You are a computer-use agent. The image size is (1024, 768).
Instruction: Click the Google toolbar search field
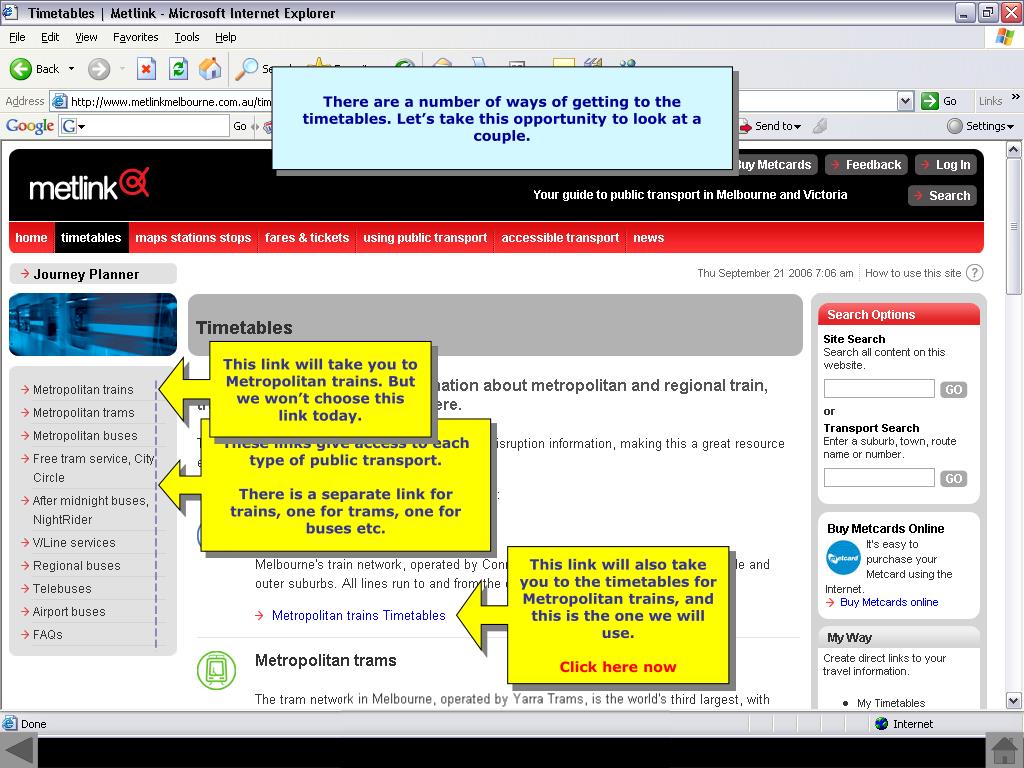coord(158,126)
